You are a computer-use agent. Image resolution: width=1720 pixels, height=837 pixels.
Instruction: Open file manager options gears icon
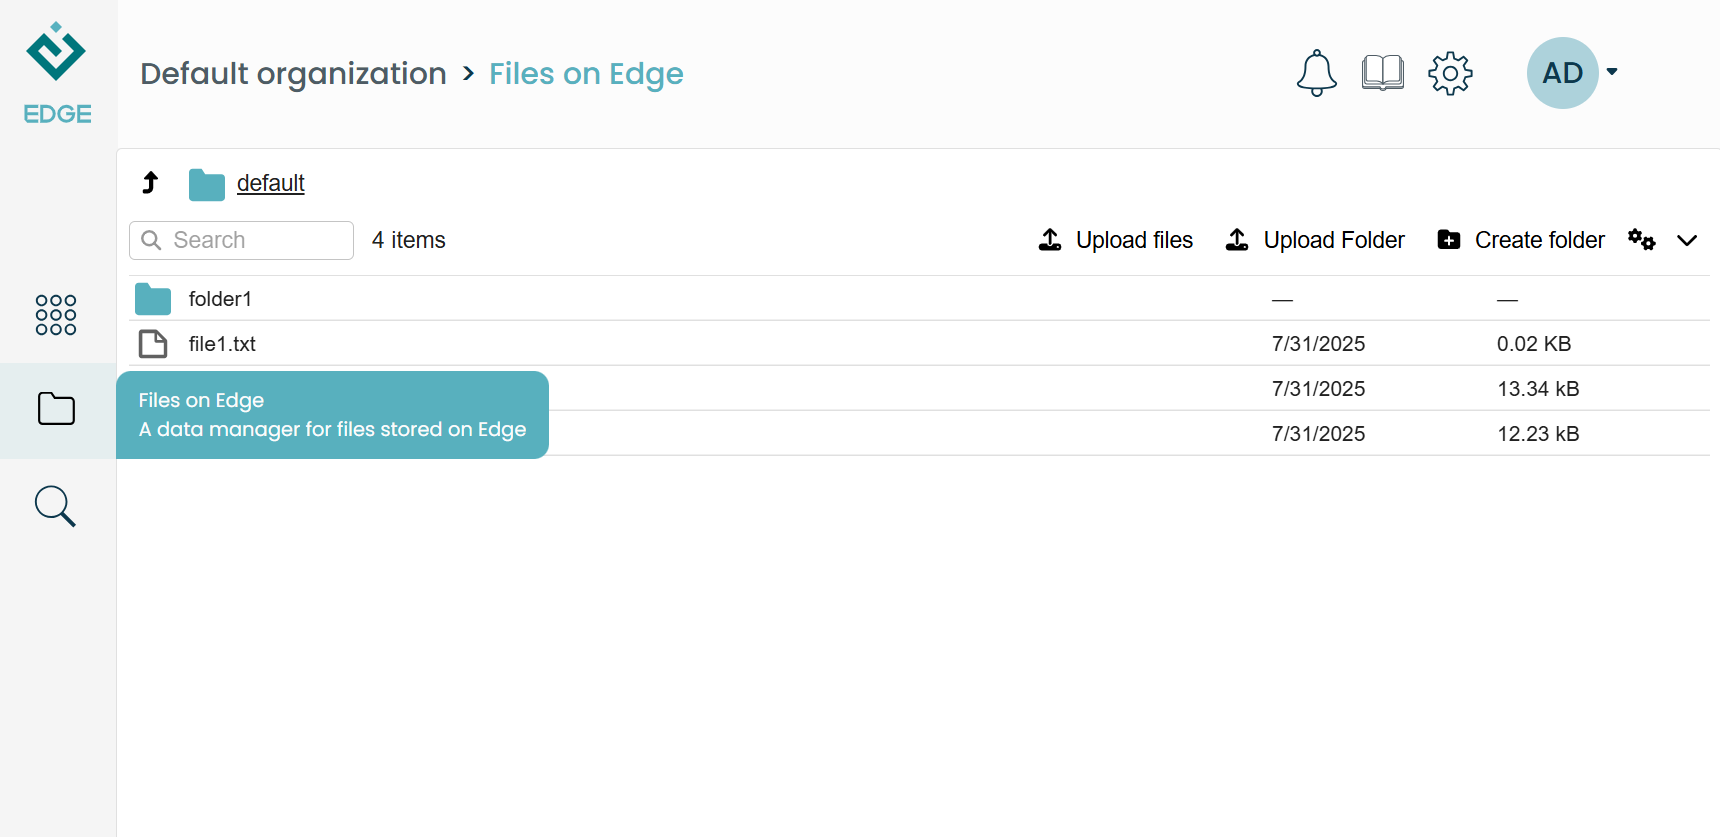tap(1642, 240)
